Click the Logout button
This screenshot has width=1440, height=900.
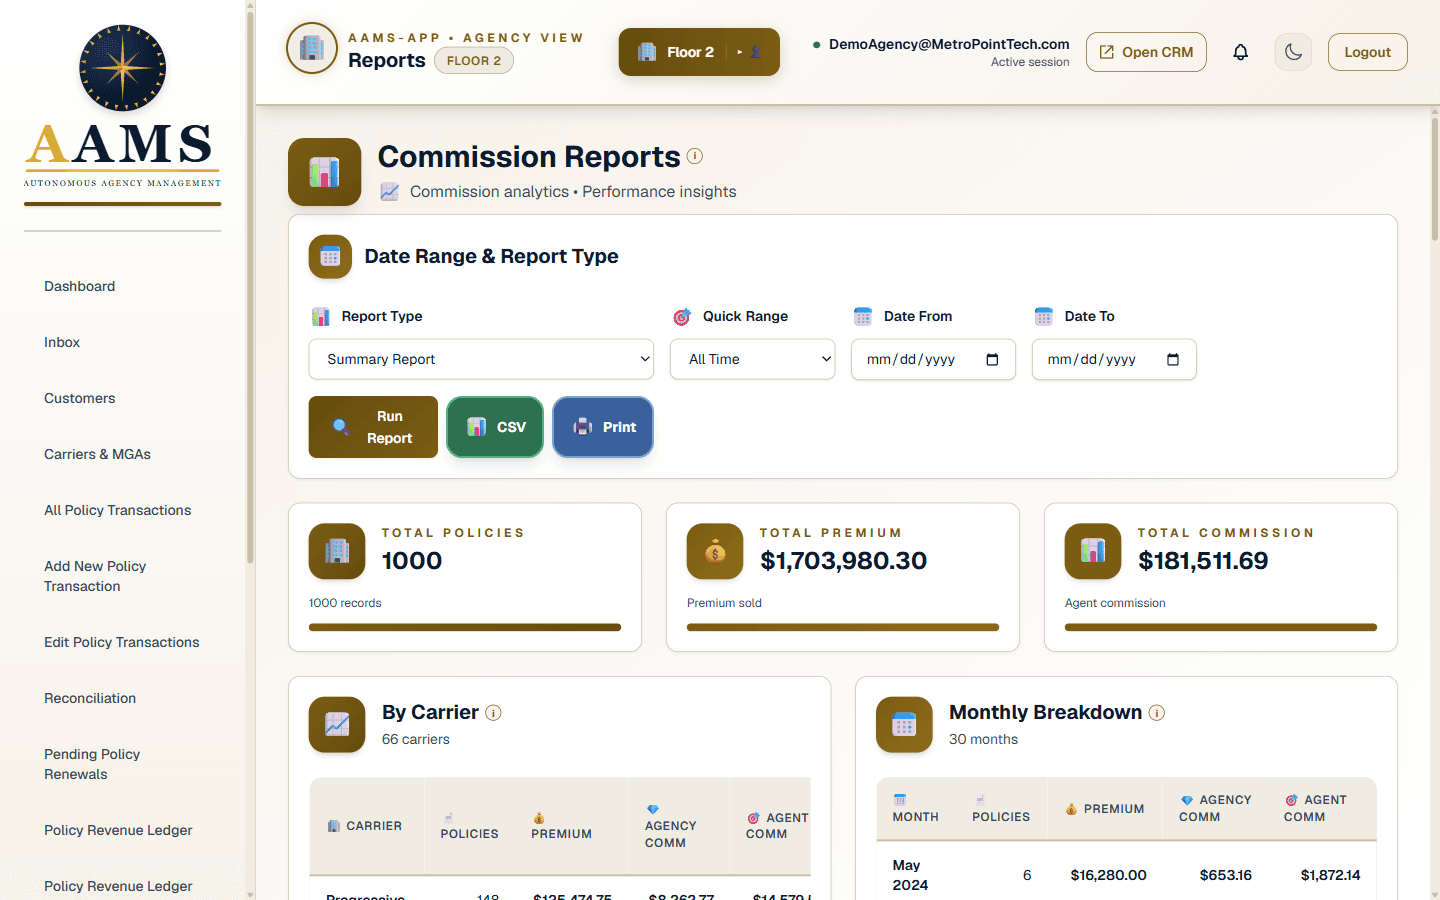point(1367,52)
